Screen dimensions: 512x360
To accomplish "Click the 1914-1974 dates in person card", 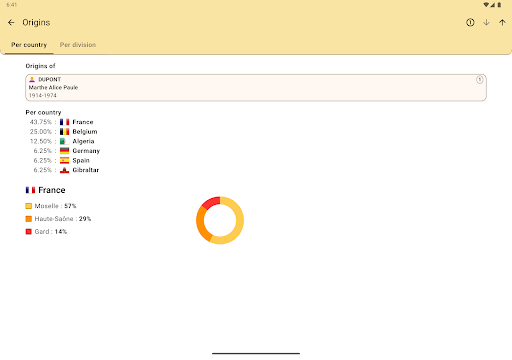I will tap(43, 95).
